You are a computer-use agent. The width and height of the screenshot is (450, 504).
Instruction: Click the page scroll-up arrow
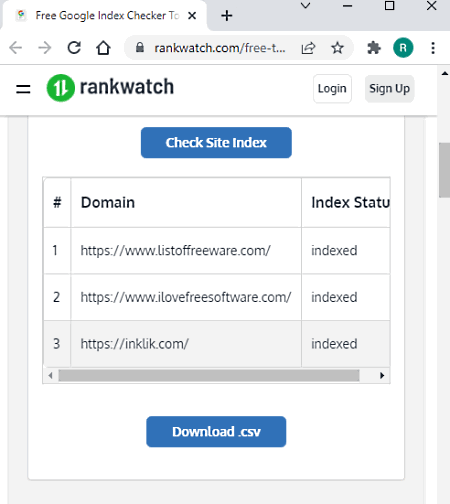click(444, 73)
